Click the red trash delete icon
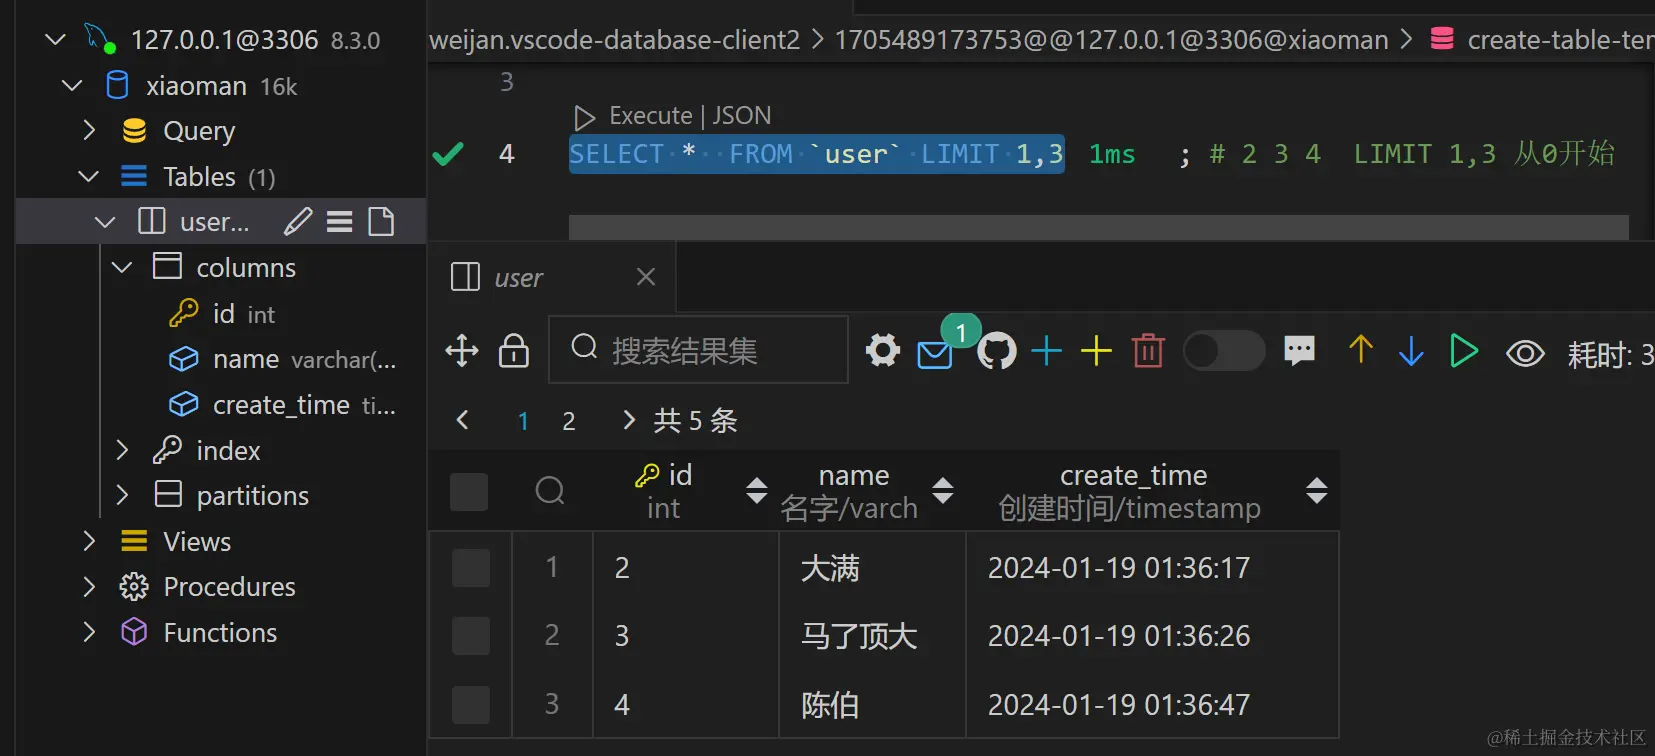This screenshot has height=756, width=1655. (x=1148, y=351)
